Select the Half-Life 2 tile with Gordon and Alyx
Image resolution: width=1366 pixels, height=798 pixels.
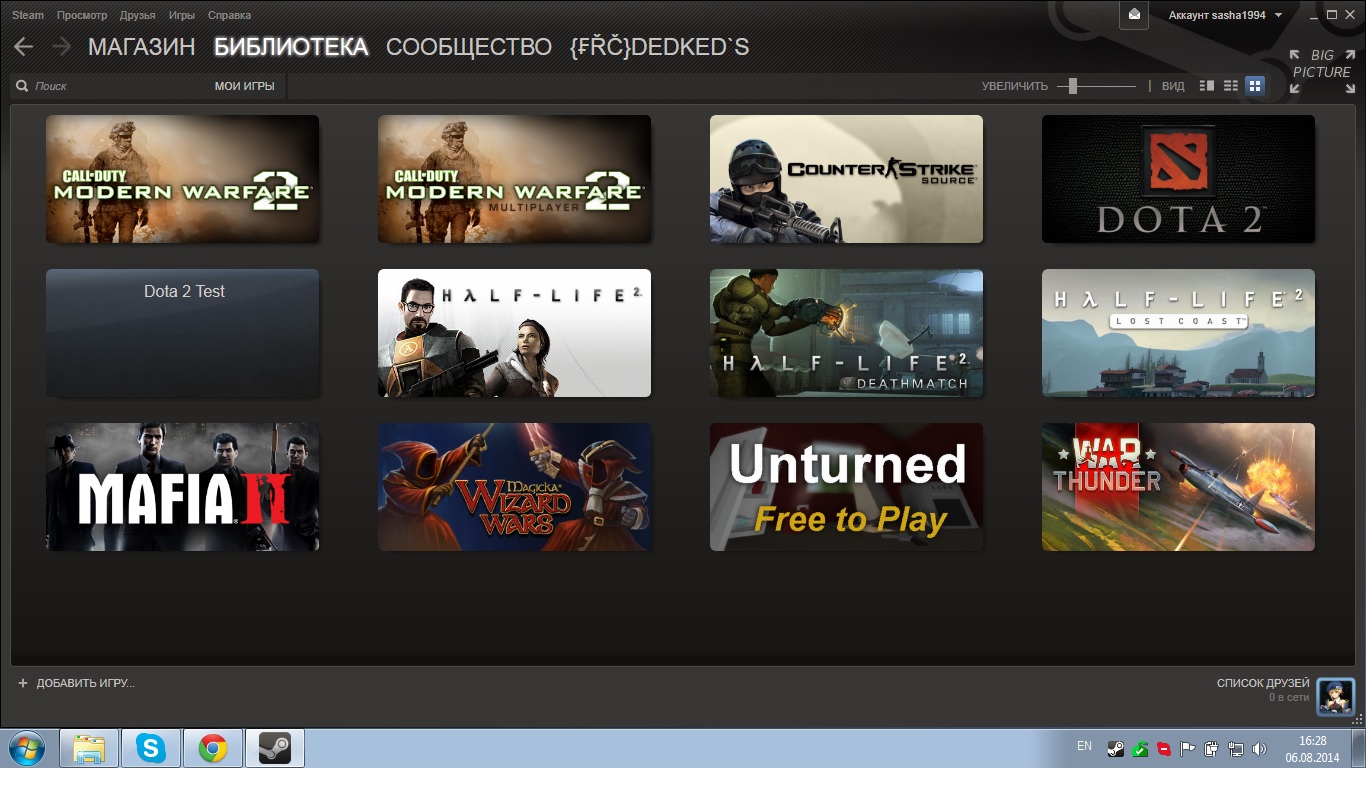click(515, 333)
